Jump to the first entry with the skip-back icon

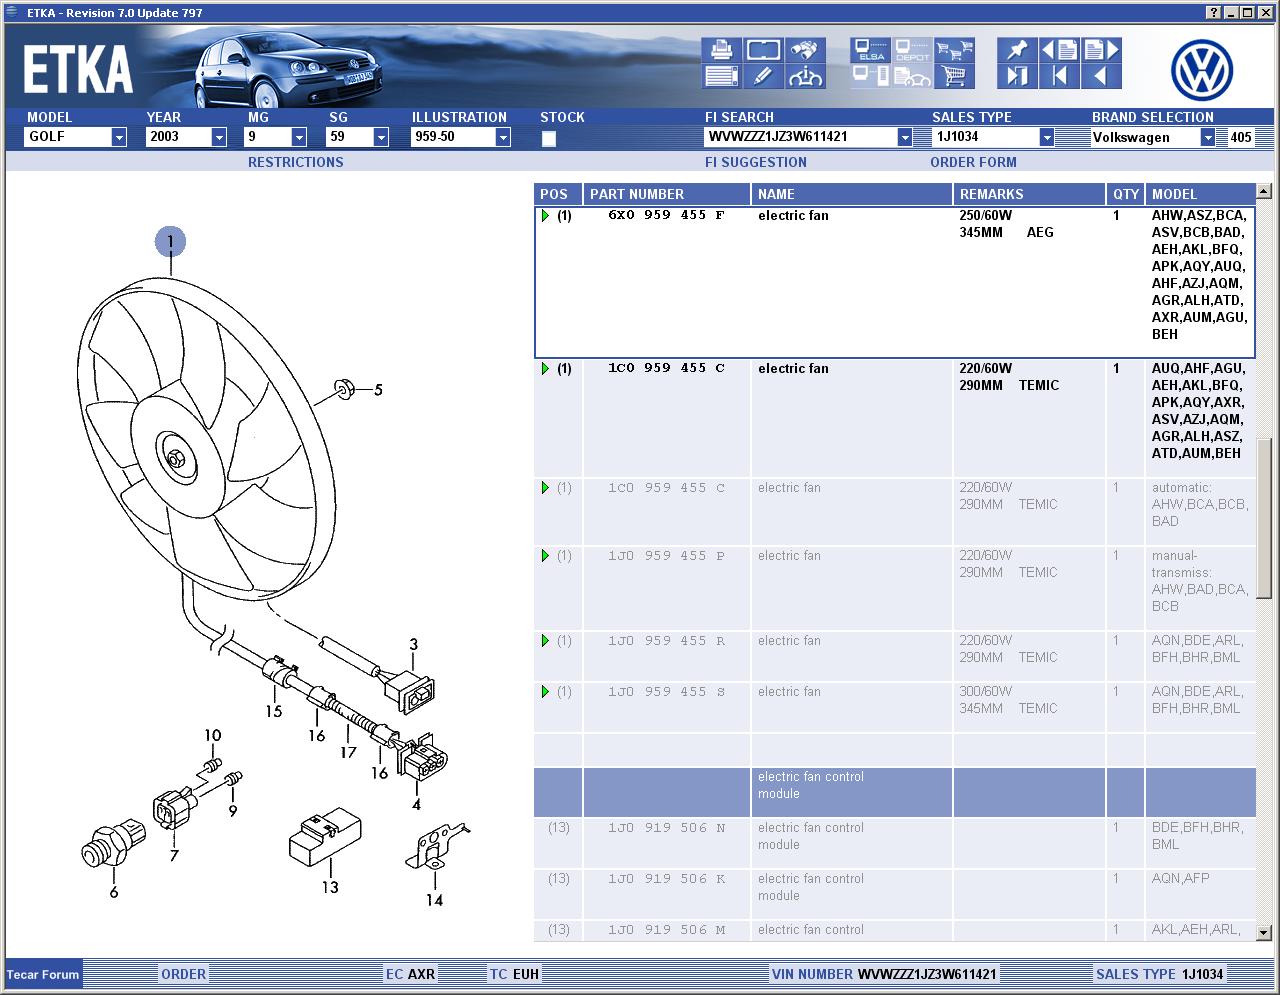click(1059, 76)
